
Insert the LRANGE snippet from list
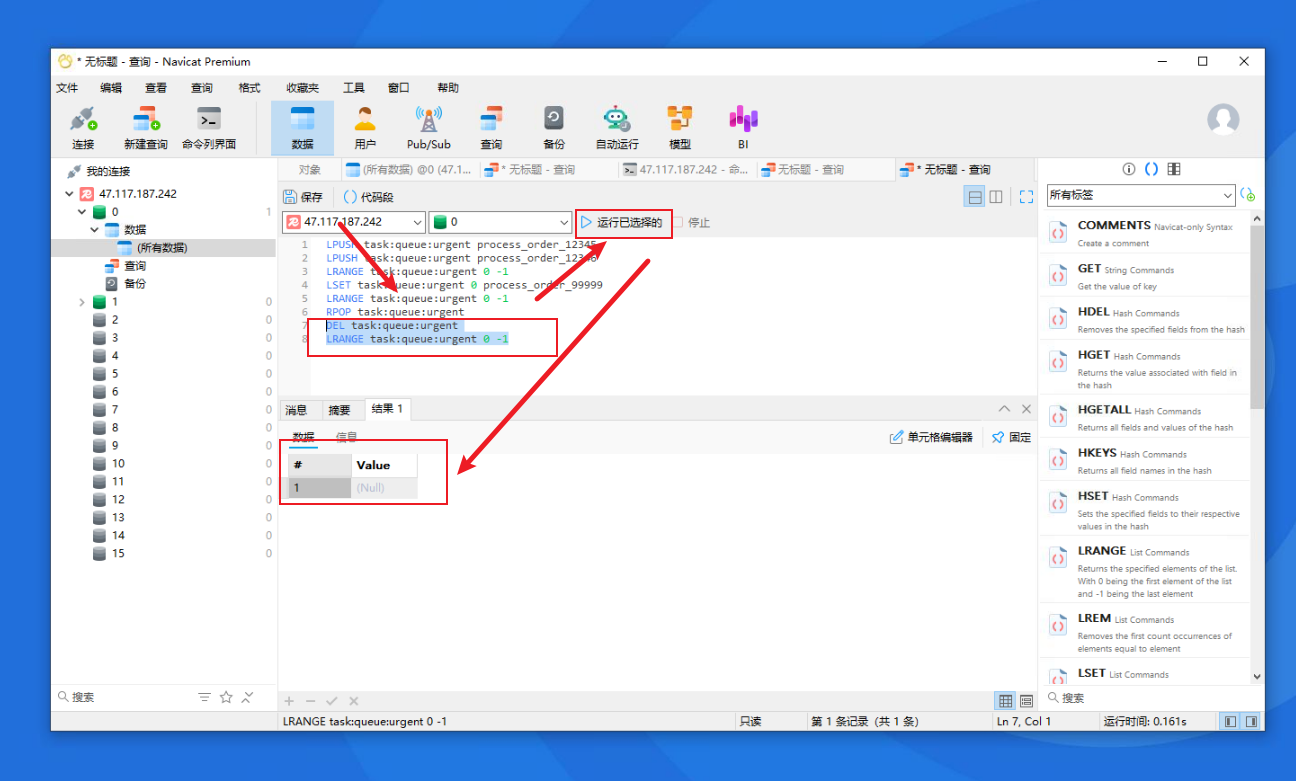coord(1144,571)
